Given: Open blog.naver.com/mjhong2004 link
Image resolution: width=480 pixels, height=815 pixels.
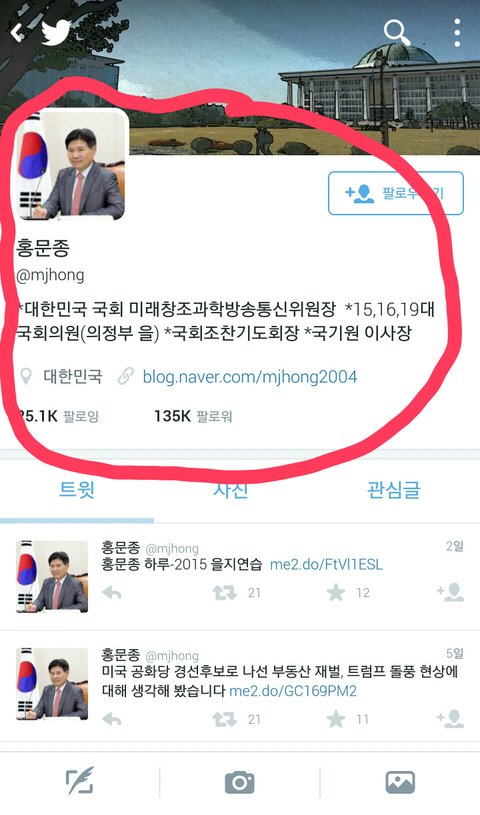Looking at the screenshot, I should [x=250, y=376].
